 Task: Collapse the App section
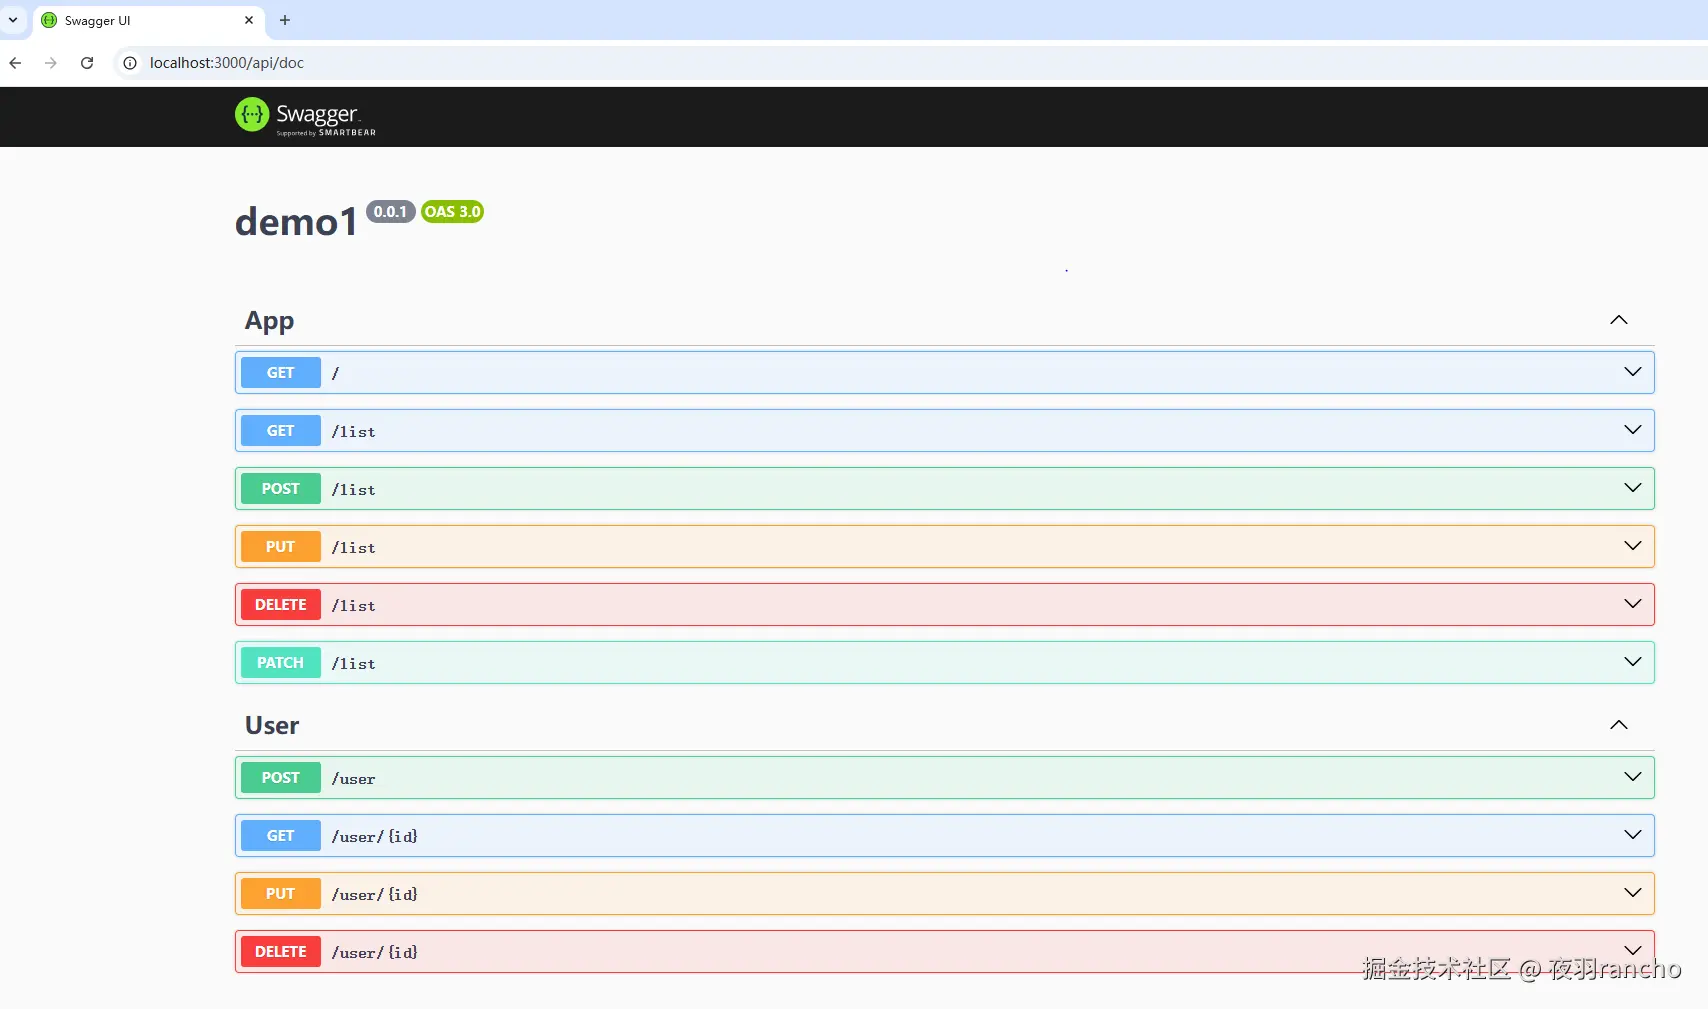[x=1619, y=320]
